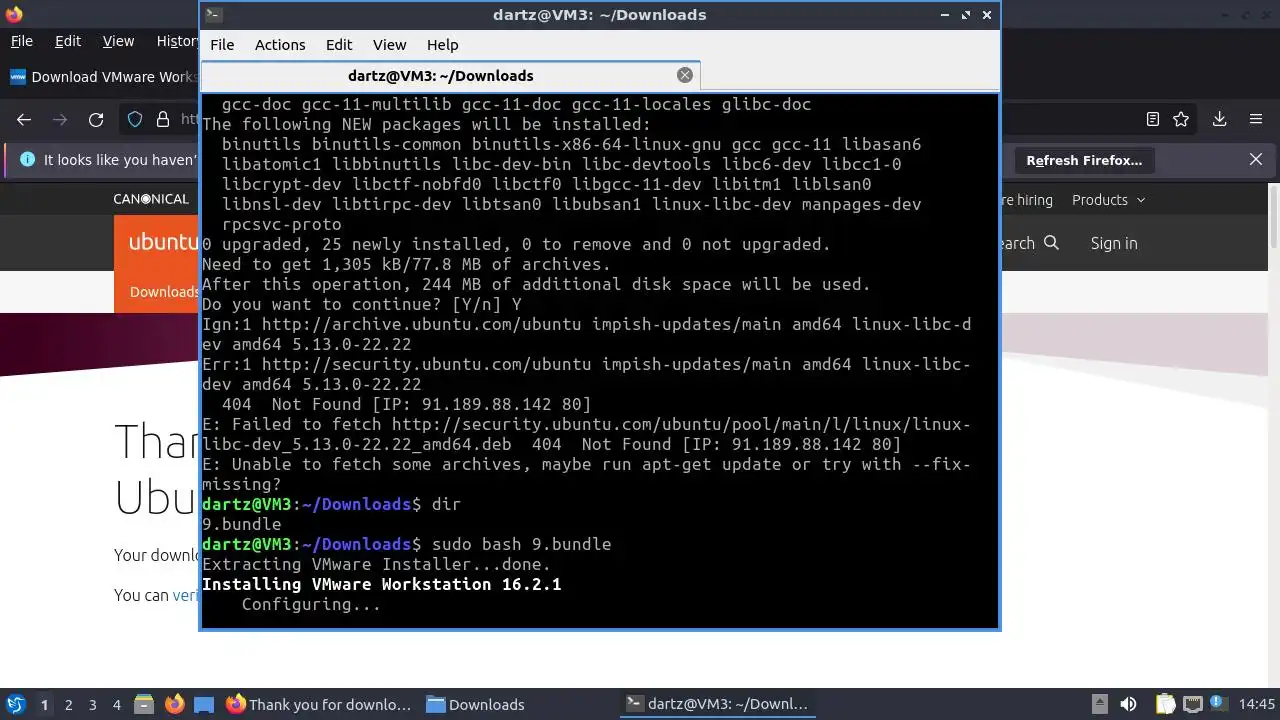Image resolution: width=1280 pixels, height=720 pixels.
Task: Open the network status tray icon
Action: point(1193,704)
